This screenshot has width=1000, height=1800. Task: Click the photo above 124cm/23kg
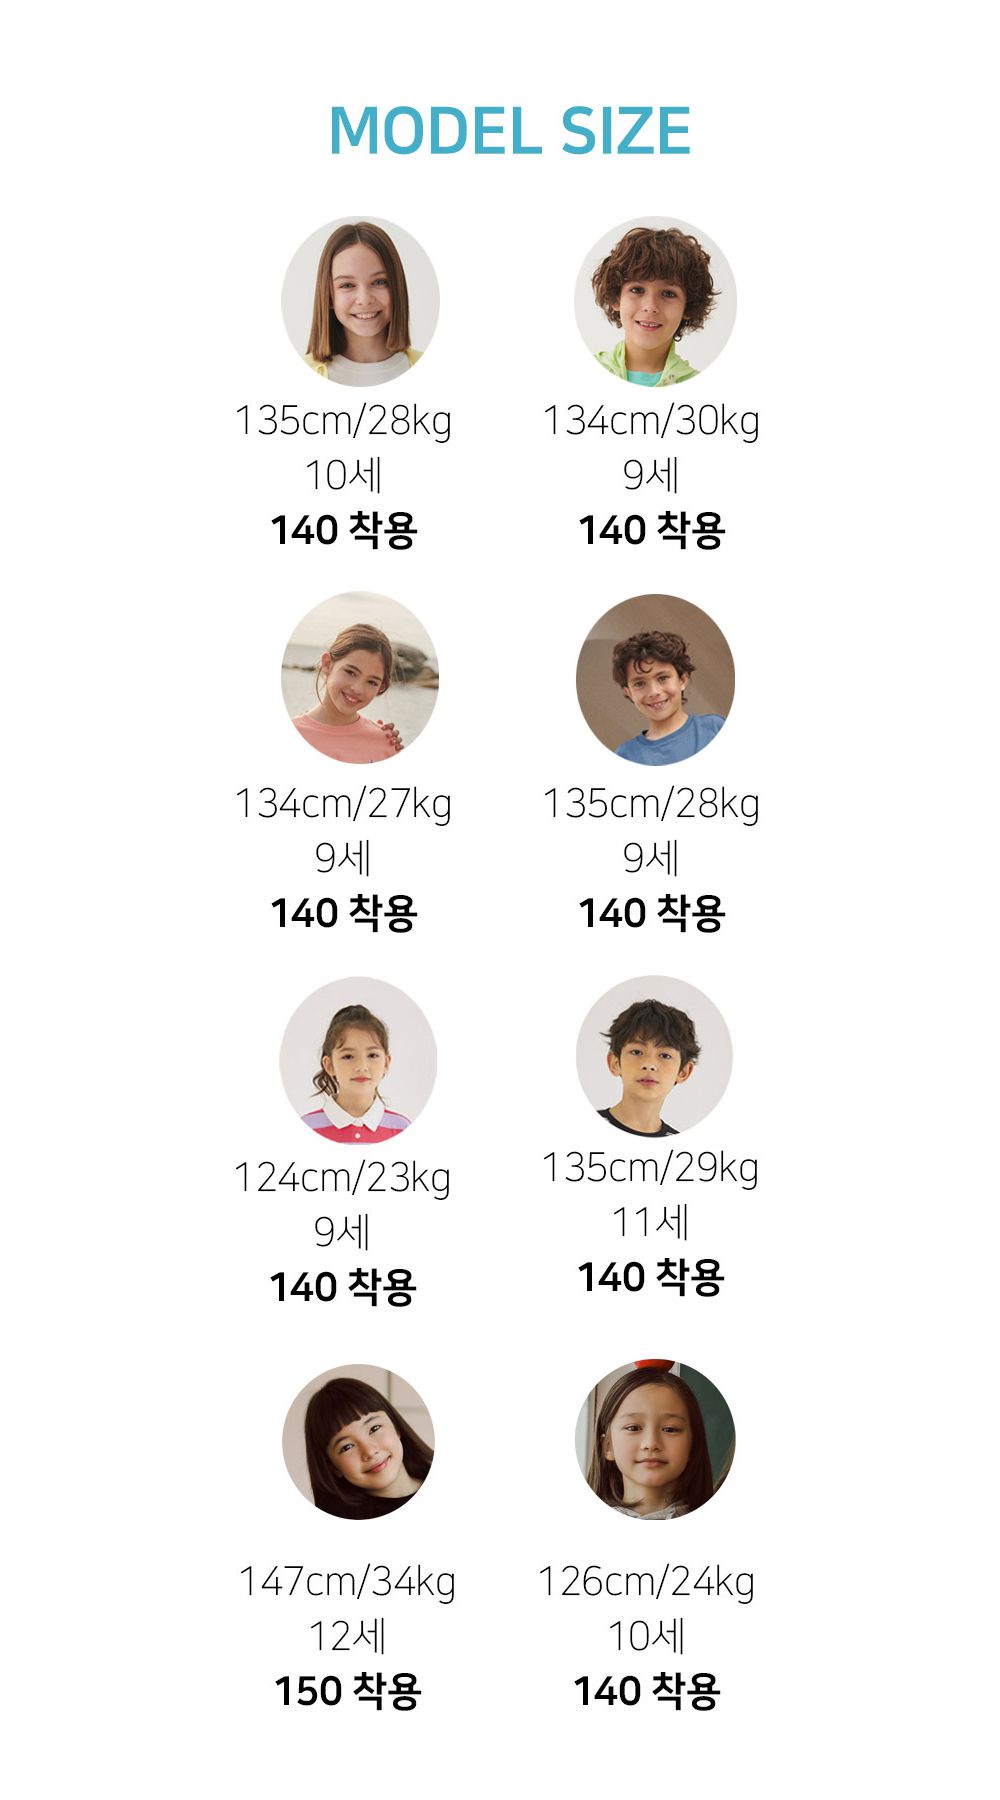(358, 1060)
